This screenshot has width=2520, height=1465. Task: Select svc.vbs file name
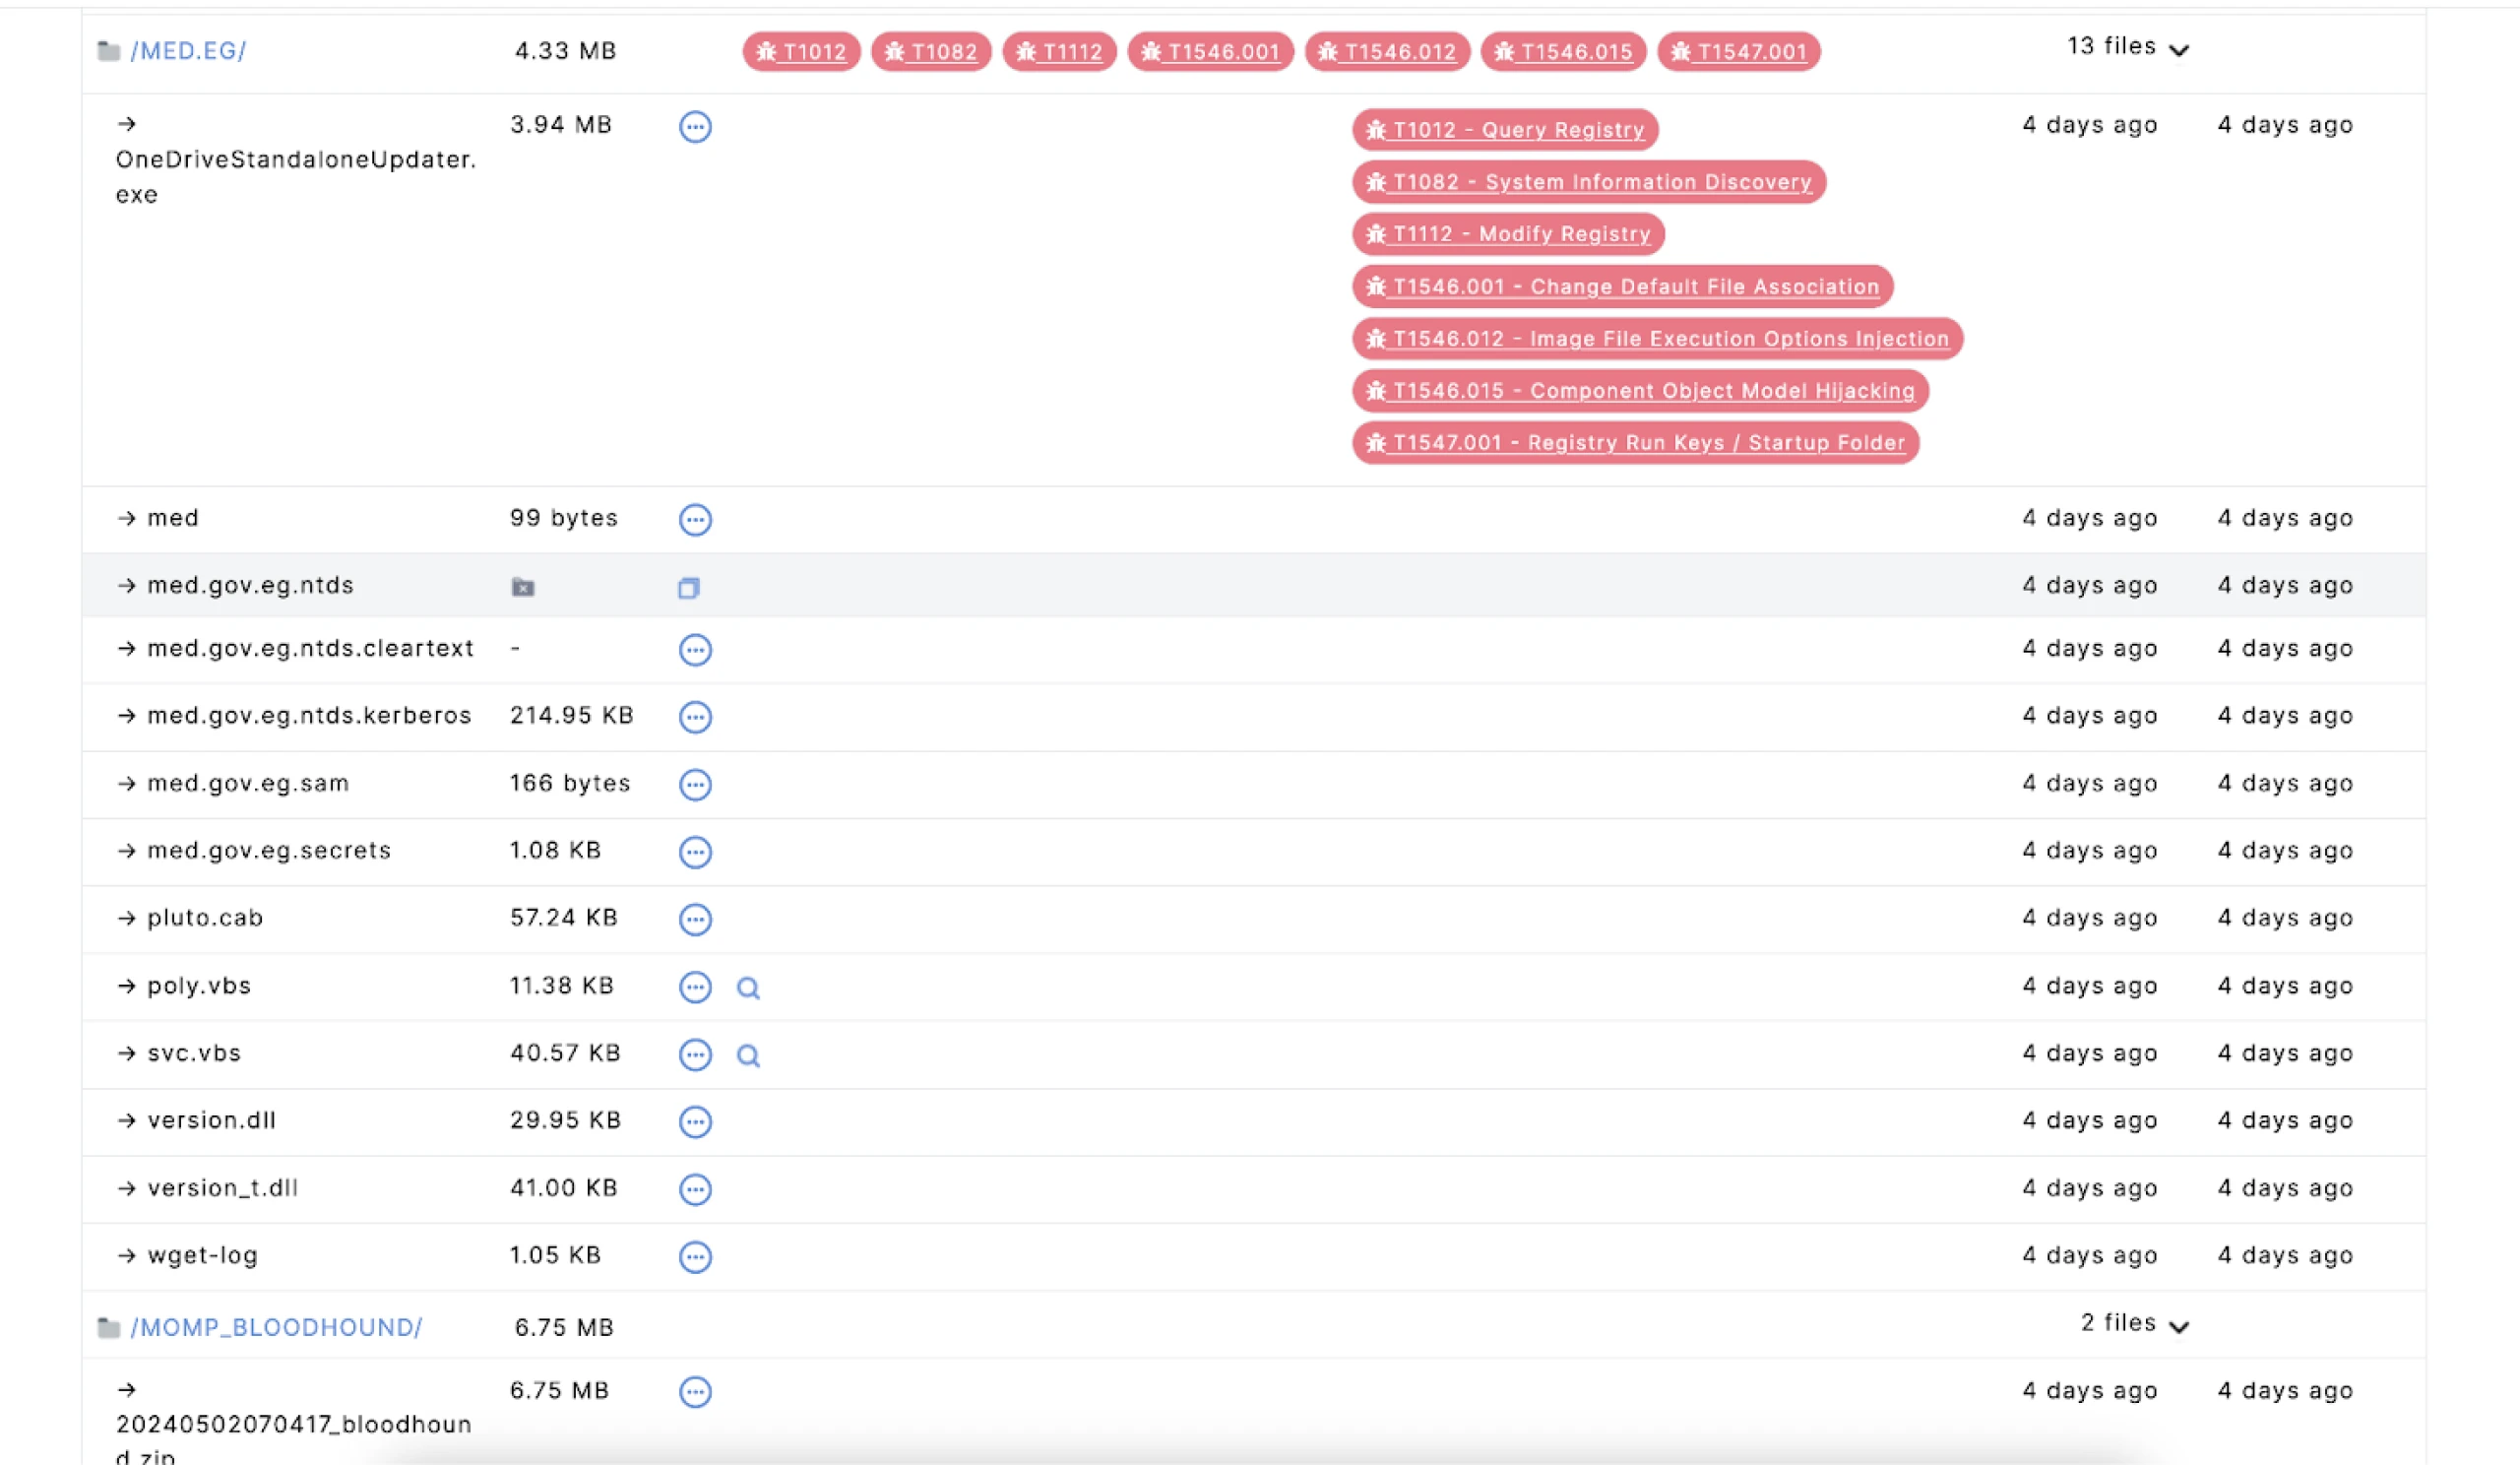[195, 1054]
